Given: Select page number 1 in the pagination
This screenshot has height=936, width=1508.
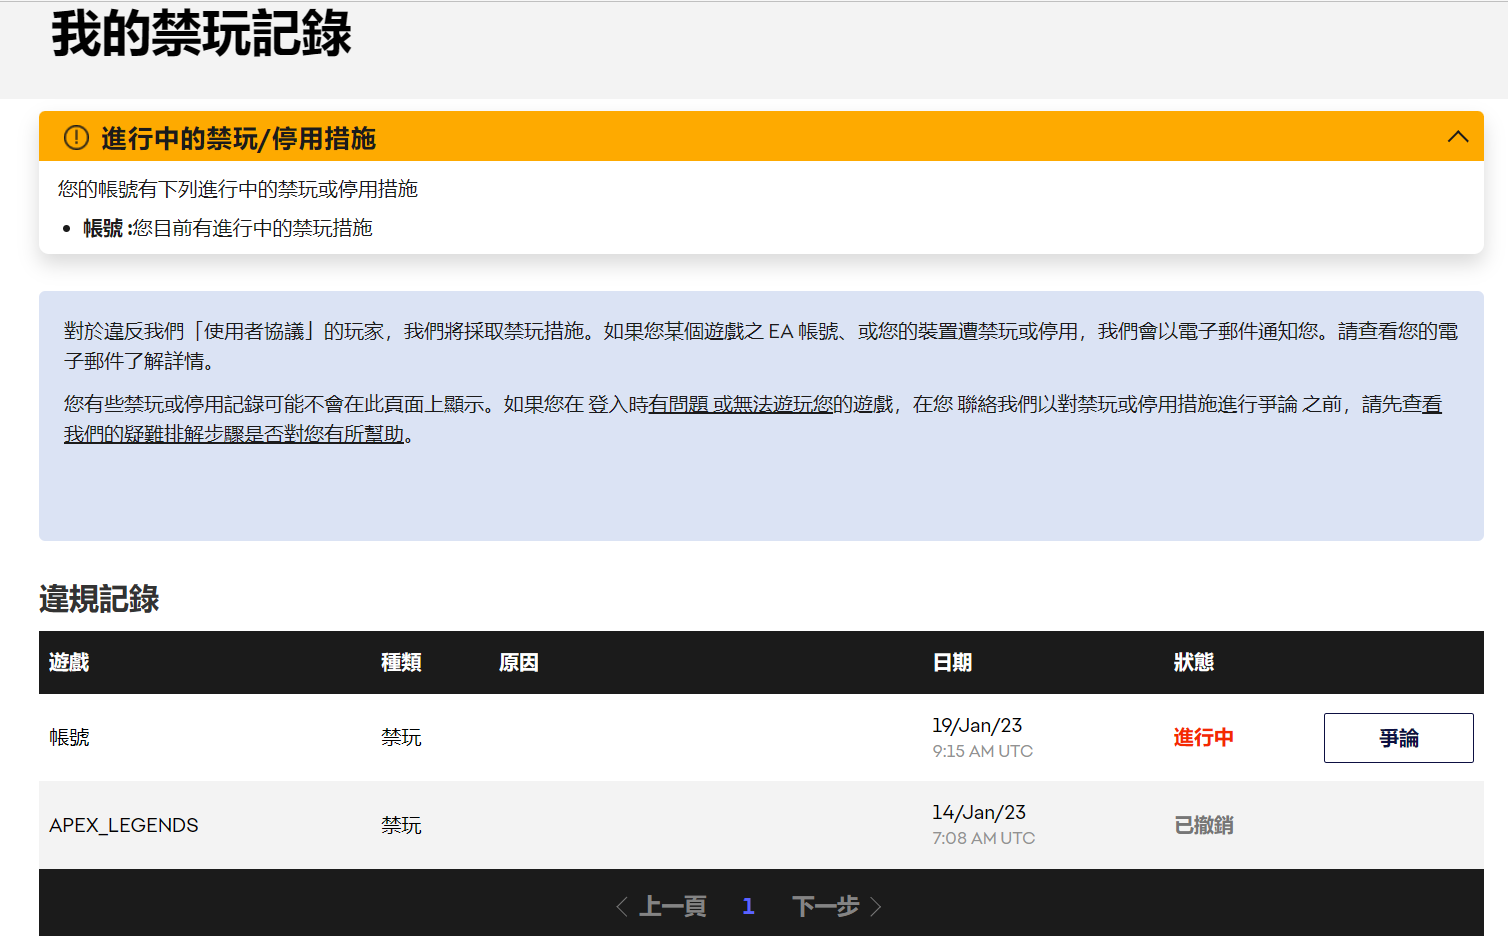Looking at the screenshot, I should coord(748,907).
